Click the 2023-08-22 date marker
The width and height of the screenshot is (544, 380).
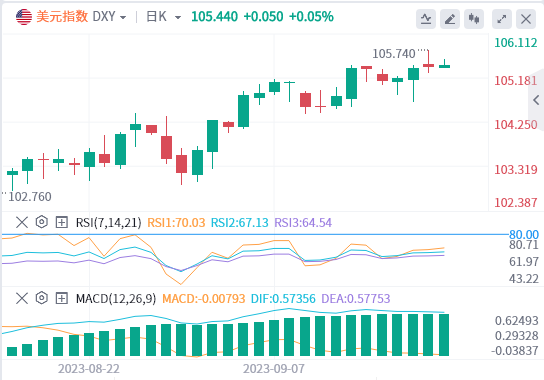89,369
